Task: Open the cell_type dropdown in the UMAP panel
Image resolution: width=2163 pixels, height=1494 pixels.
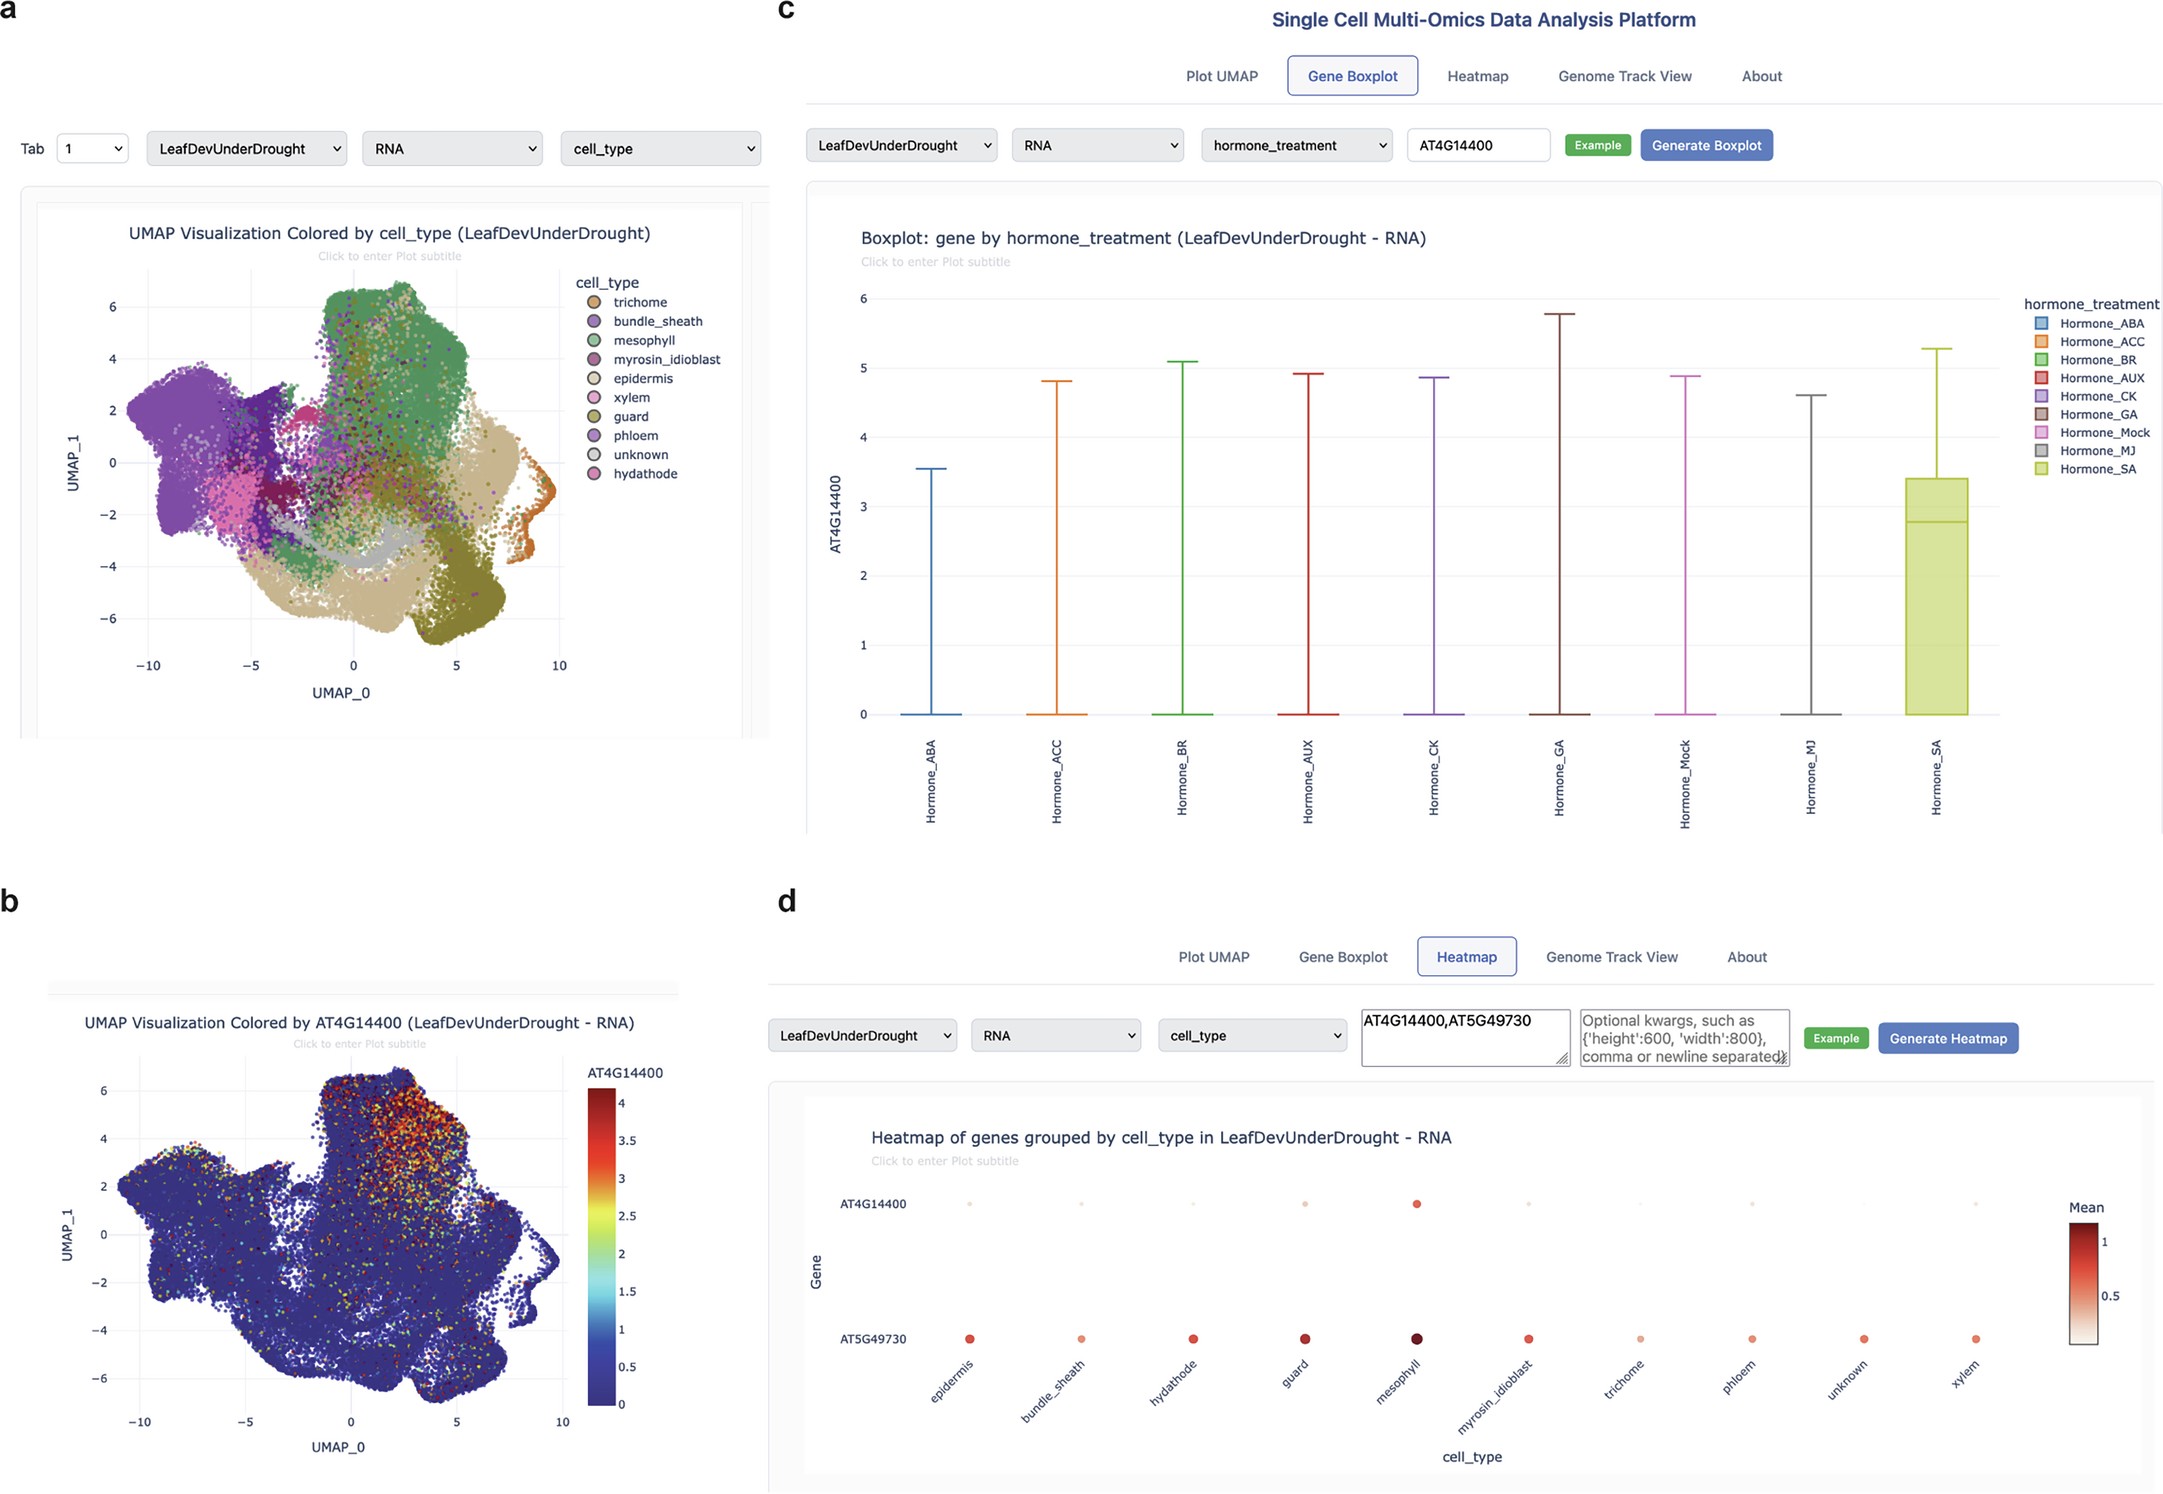Action: [x=659, y=148]
